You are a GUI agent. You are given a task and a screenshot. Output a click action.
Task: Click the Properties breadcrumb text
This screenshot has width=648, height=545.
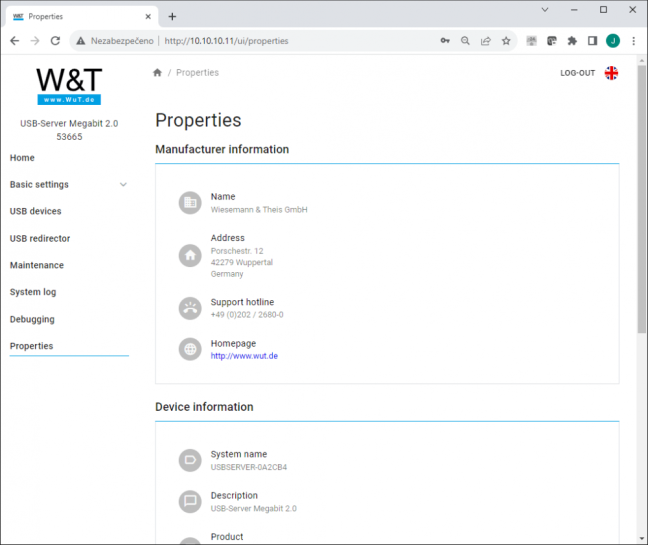[x=198, y=73]
